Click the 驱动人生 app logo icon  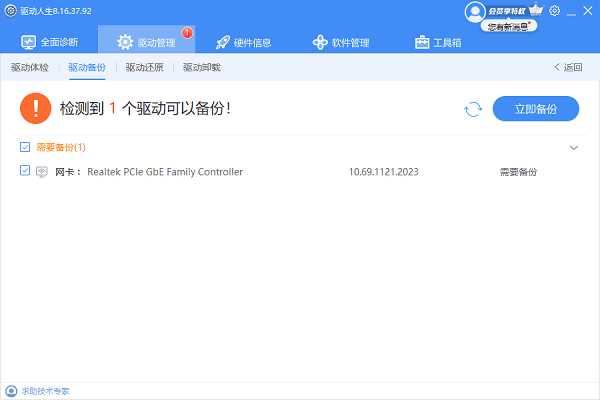coord(10,11)
